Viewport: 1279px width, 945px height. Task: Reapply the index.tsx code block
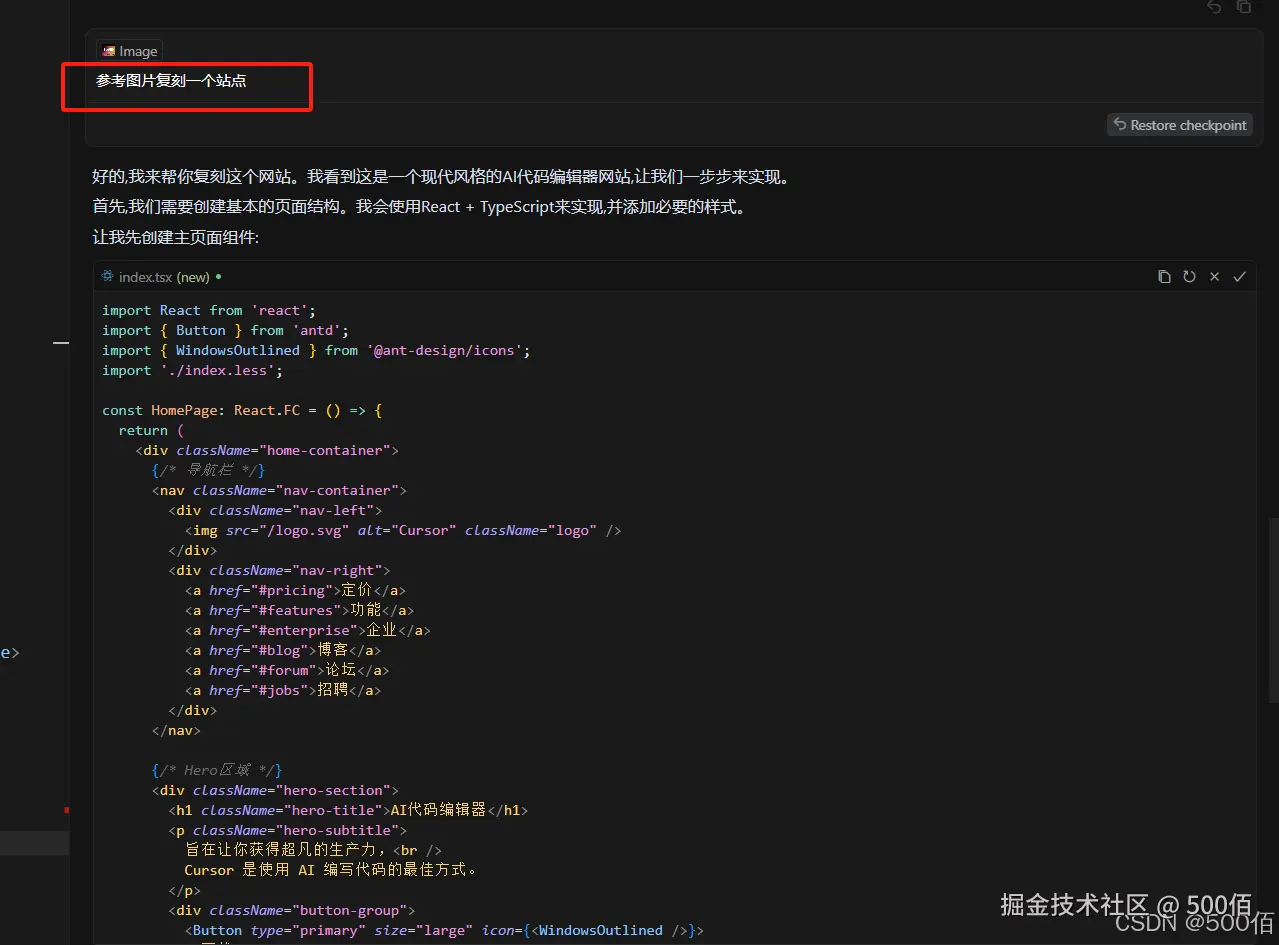[1189, 277]
